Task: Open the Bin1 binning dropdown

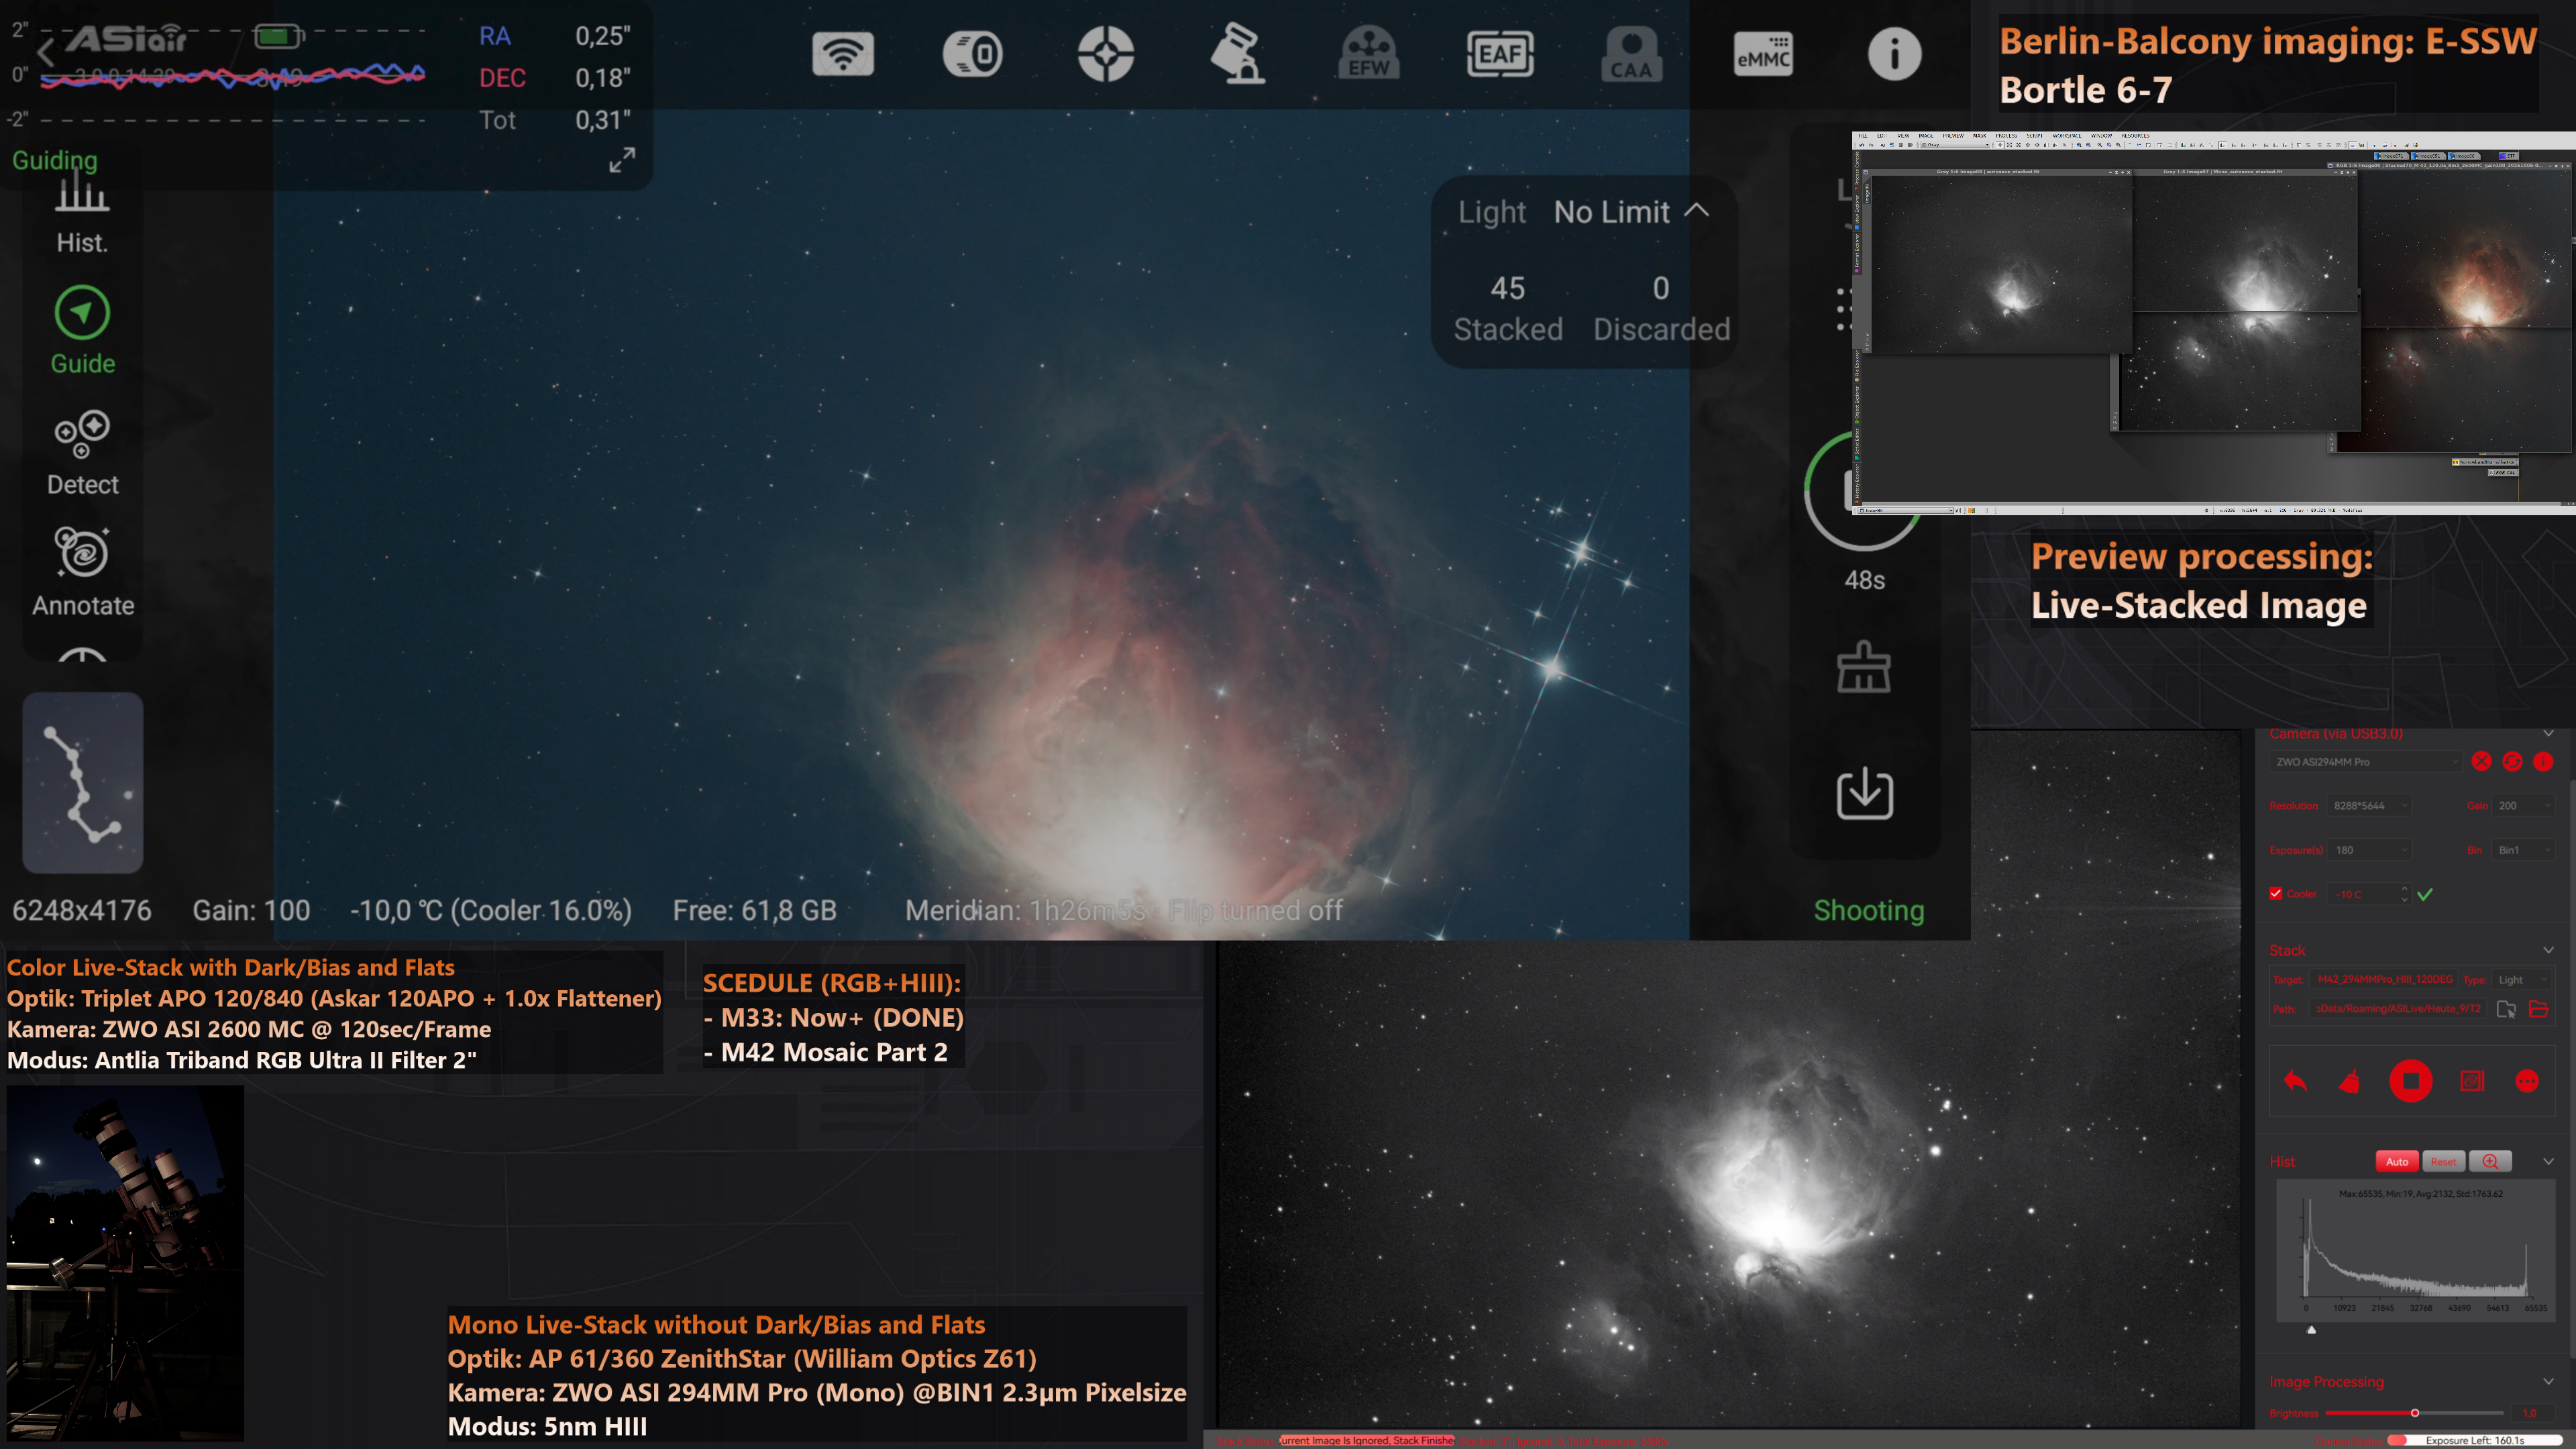Action: click(x=2524, y=850)
